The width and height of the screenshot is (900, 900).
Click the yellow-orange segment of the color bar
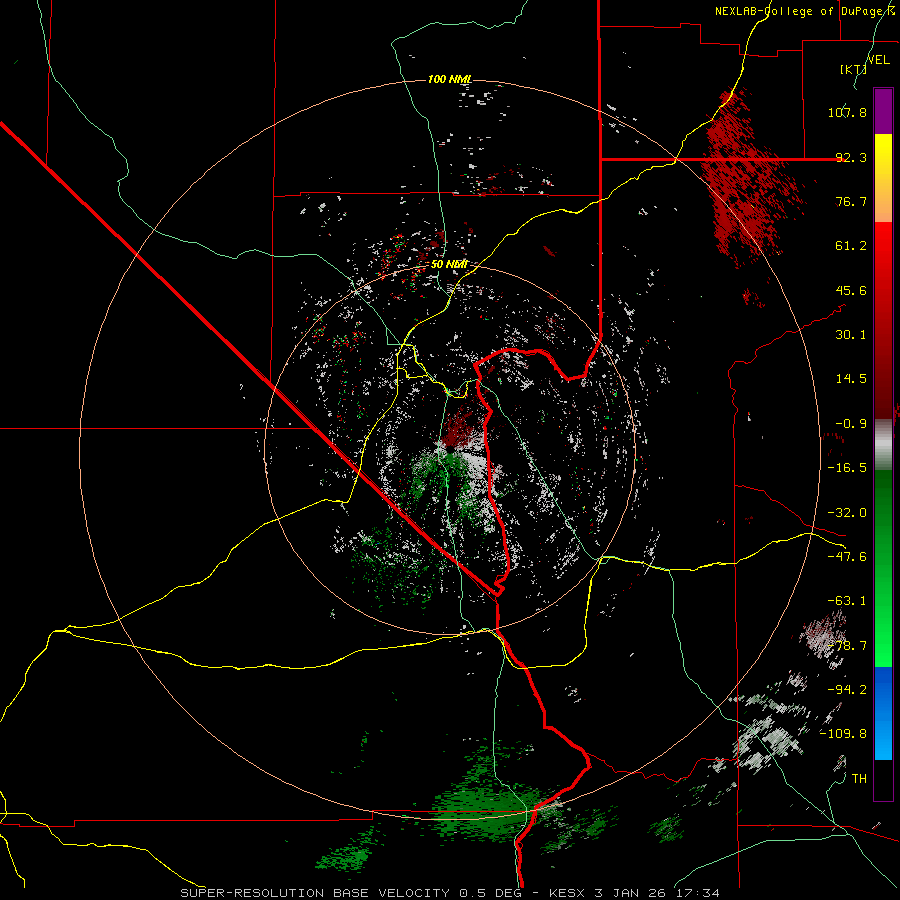(x=883, y=178)
